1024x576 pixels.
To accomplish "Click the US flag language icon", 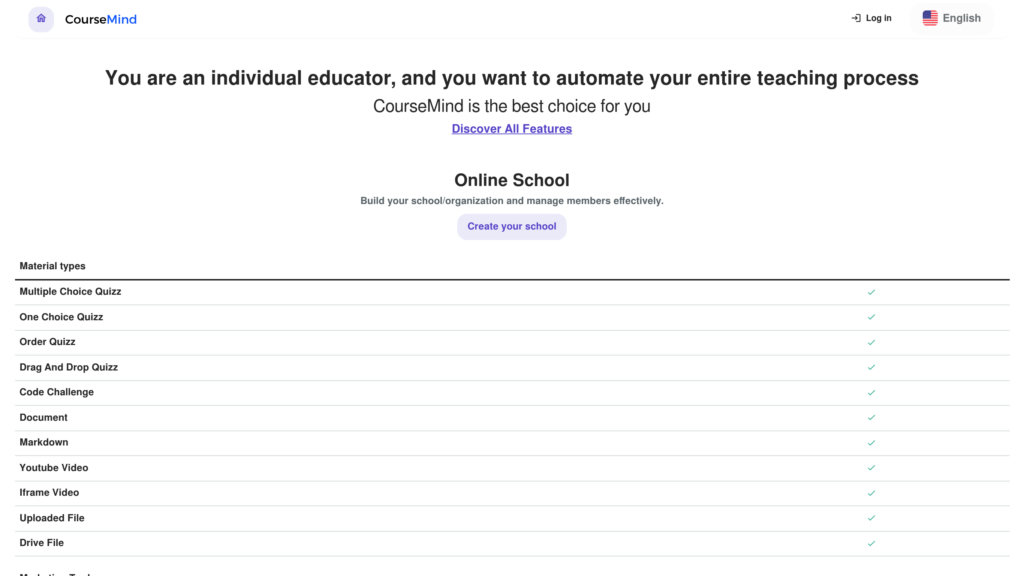I will [x=930, y=18].
